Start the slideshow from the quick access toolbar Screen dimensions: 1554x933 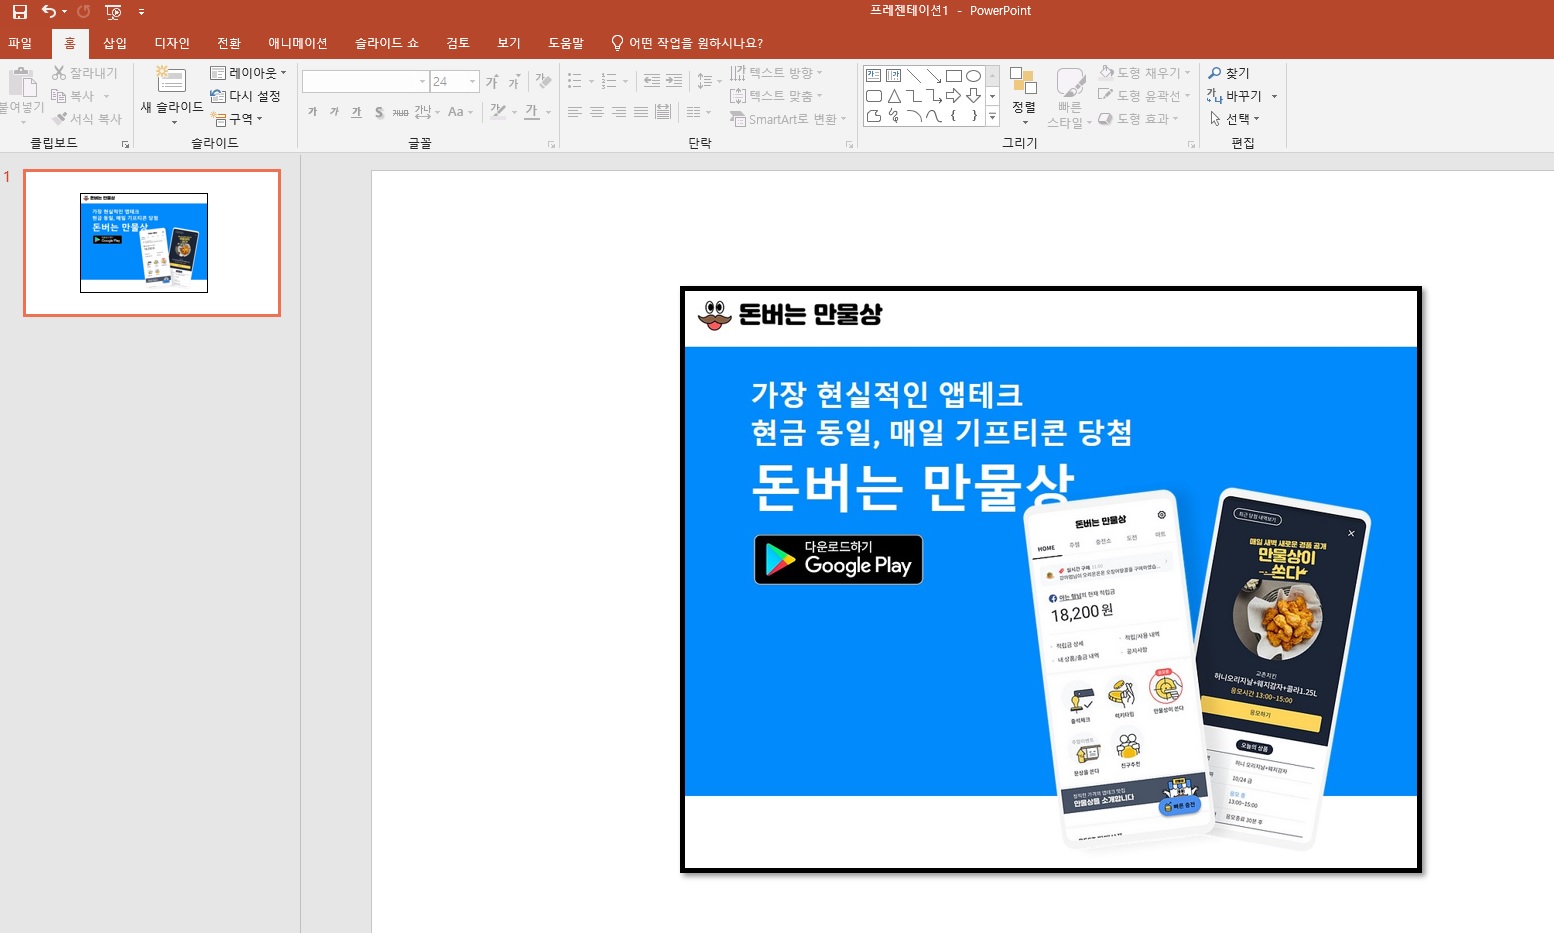click(x=113, y=12)
